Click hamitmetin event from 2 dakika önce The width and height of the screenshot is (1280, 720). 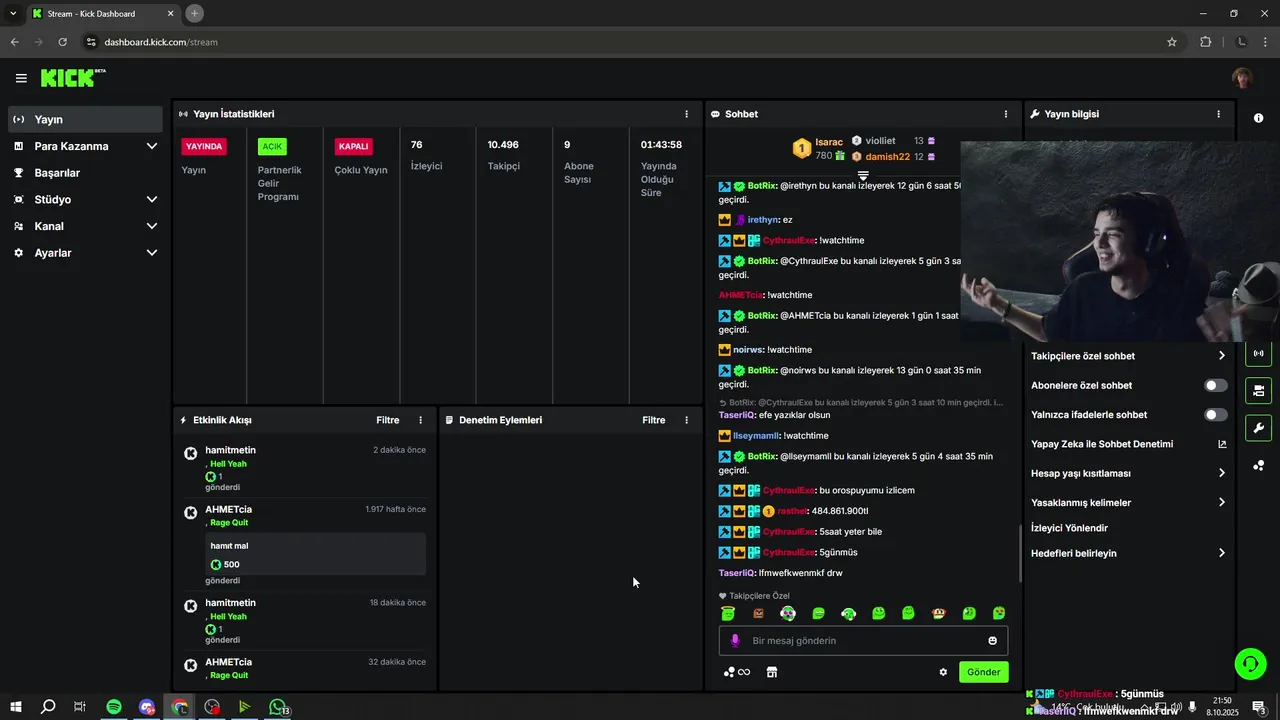pyautogui.click(x=305, y=468)
